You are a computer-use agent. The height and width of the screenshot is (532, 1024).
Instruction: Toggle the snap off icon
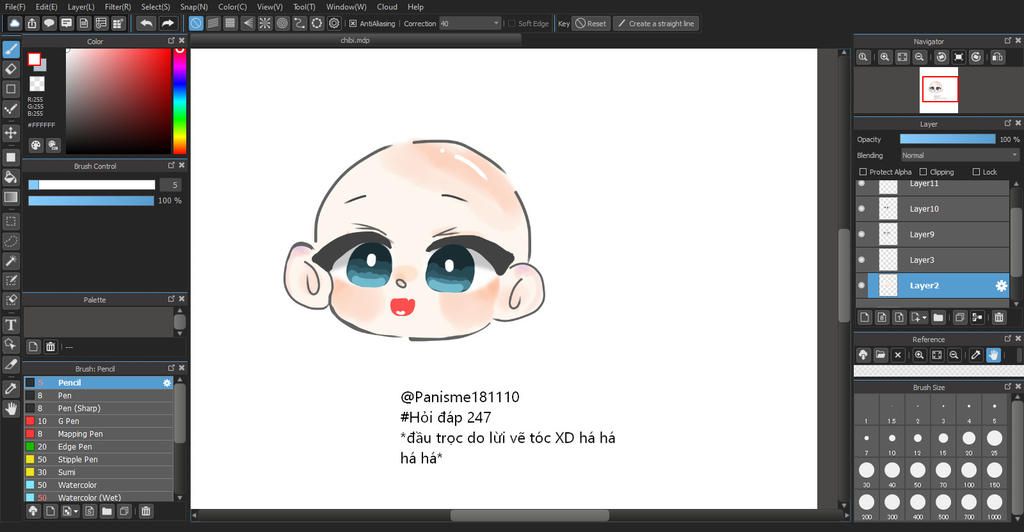pyautogui.click(x=196, y=23)
